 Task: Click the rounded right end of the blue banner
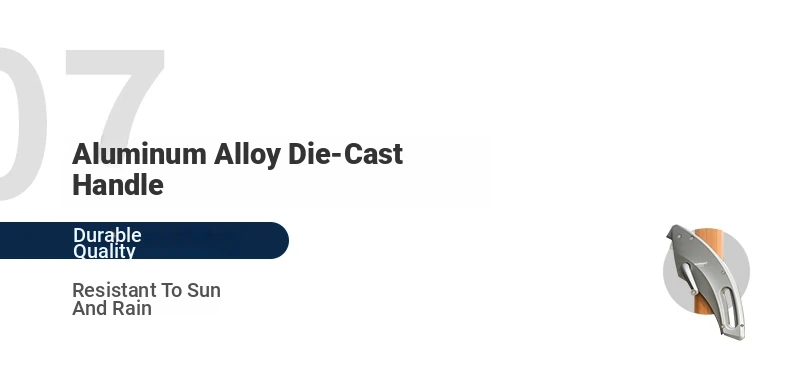pos(278,240)
